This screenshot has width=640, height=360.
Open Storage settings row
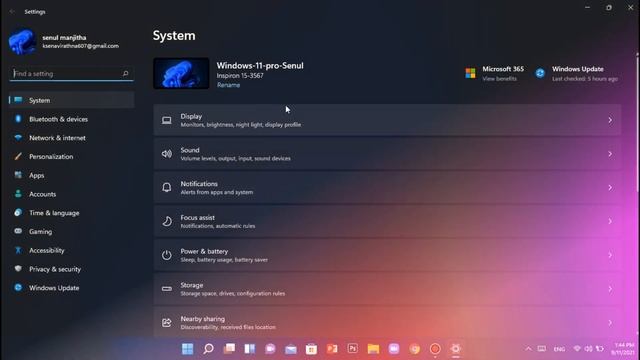point(387,289)
